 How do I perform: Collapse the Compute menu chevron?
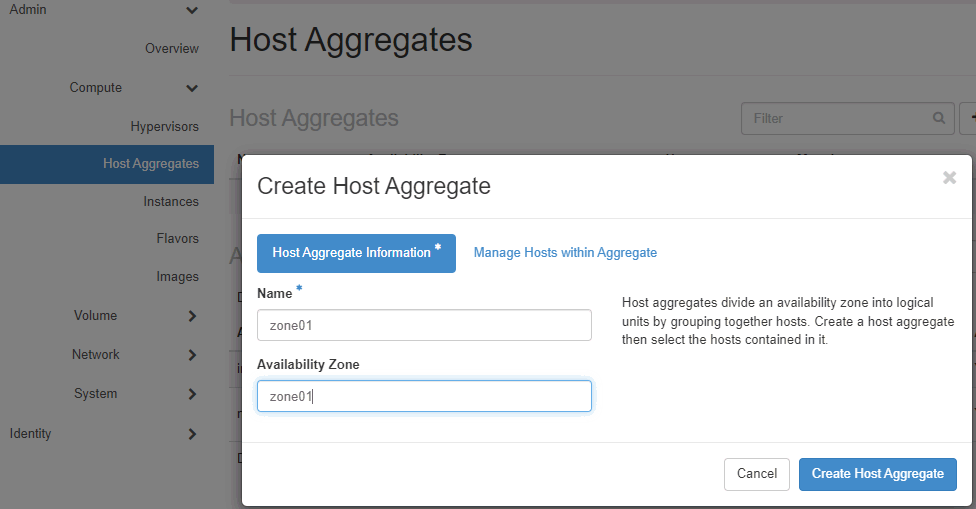point(192,88)
